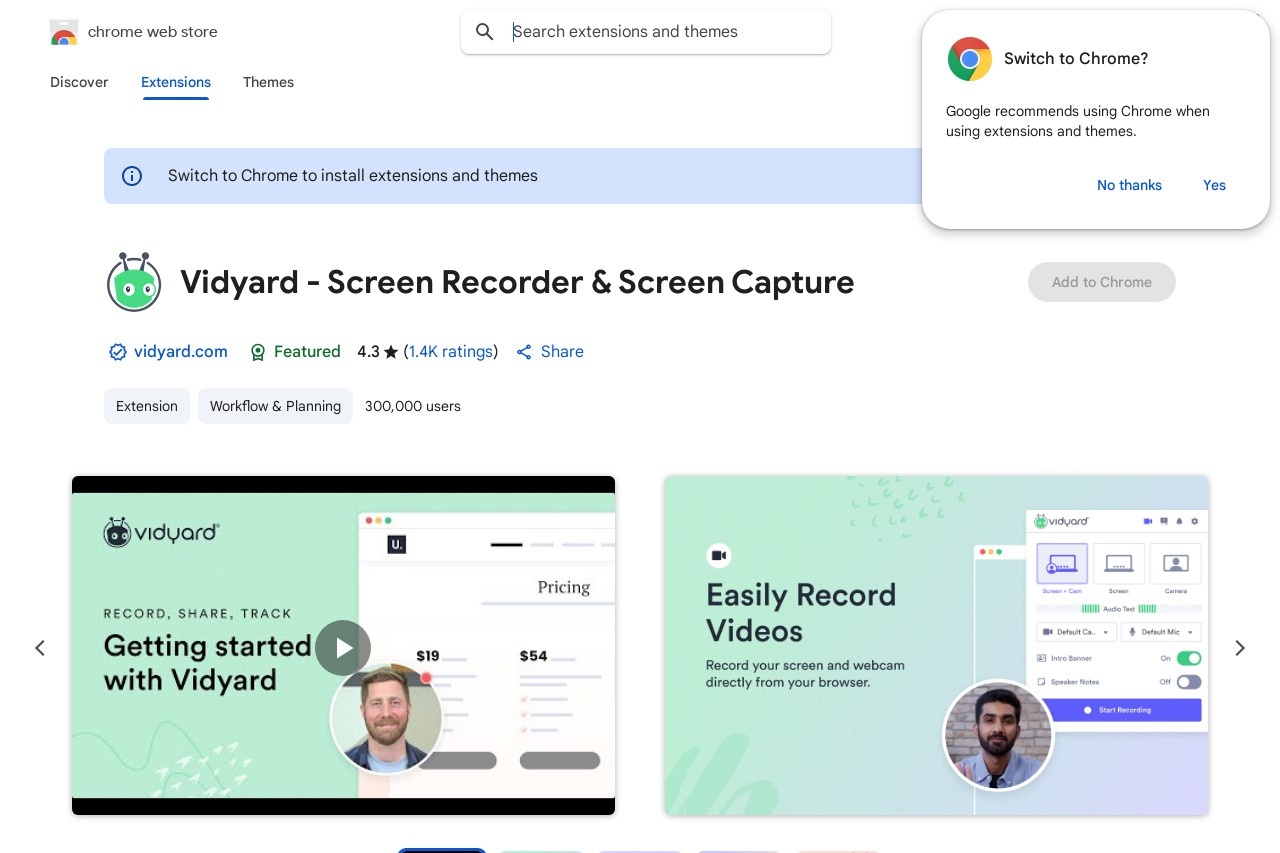1280x853 pixels.
Task: Focus the Search extensions and themes field
Action: 646,32
